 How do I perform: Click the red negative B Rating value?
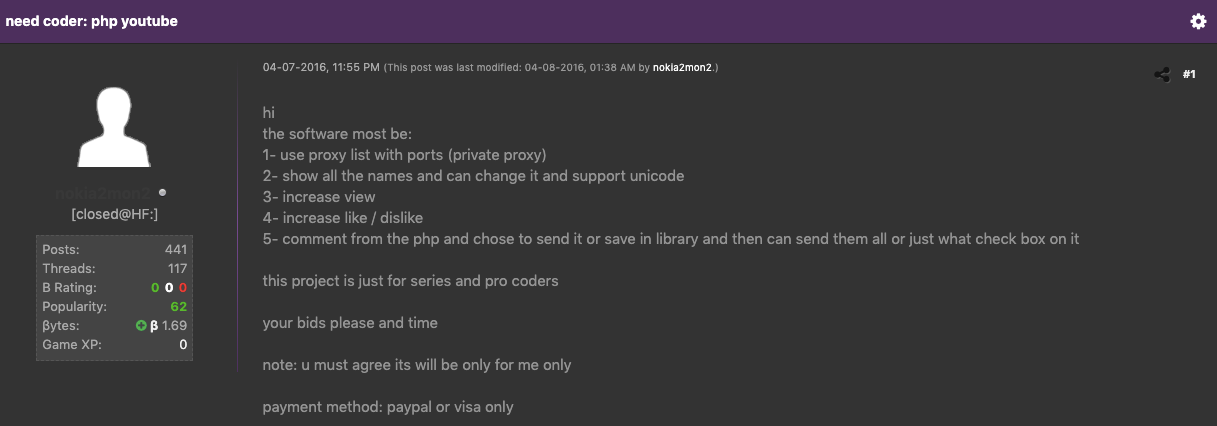coord(183,287)
